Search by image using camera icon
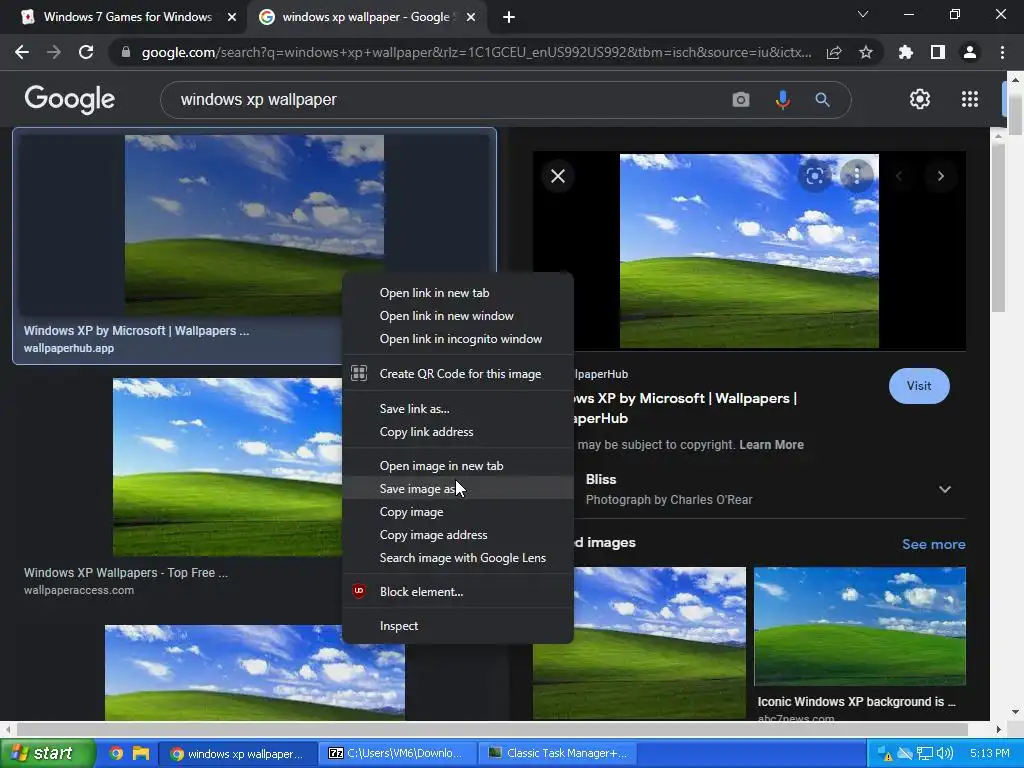The height and width of the screenshot is (768, 1024). point(741,100)
